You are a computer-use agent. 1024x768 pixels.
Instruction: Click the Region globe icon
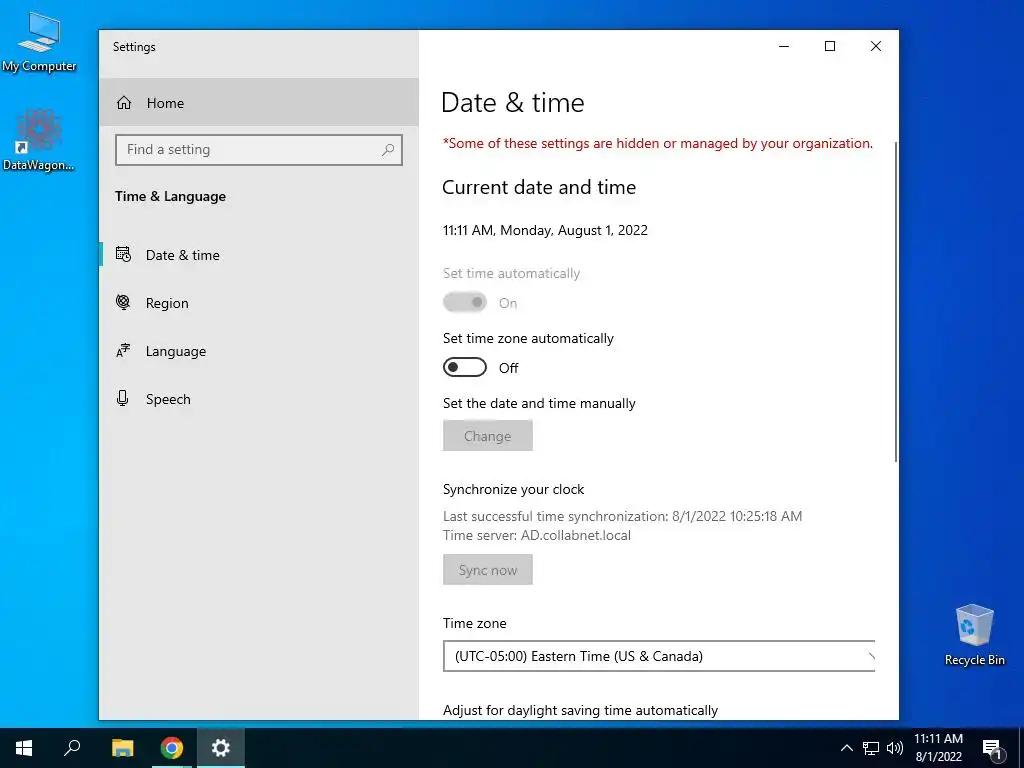click(123, 302)
